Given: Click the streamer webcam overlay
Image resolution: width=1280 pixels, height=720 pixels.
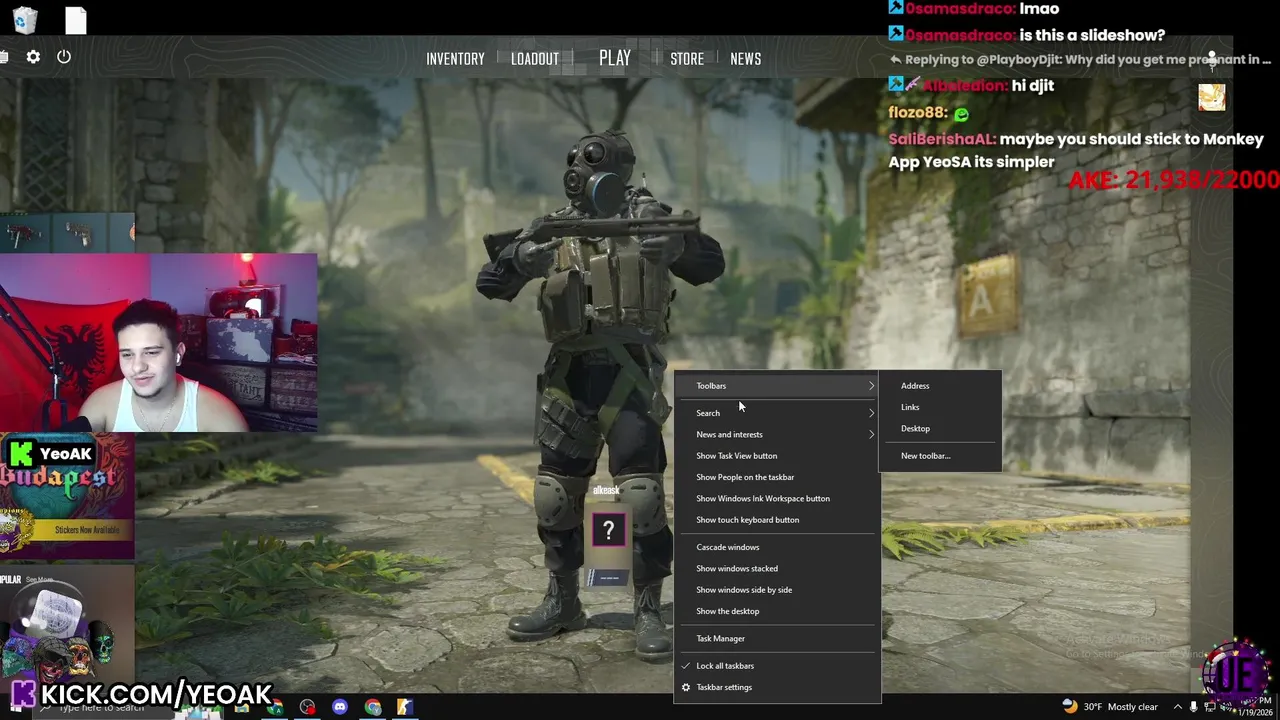Looking at the screenshot, I should click(159, 343).
